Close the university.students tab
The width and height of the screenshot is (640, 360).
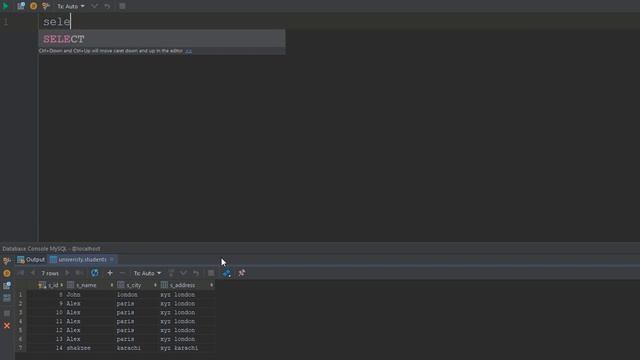111,260
